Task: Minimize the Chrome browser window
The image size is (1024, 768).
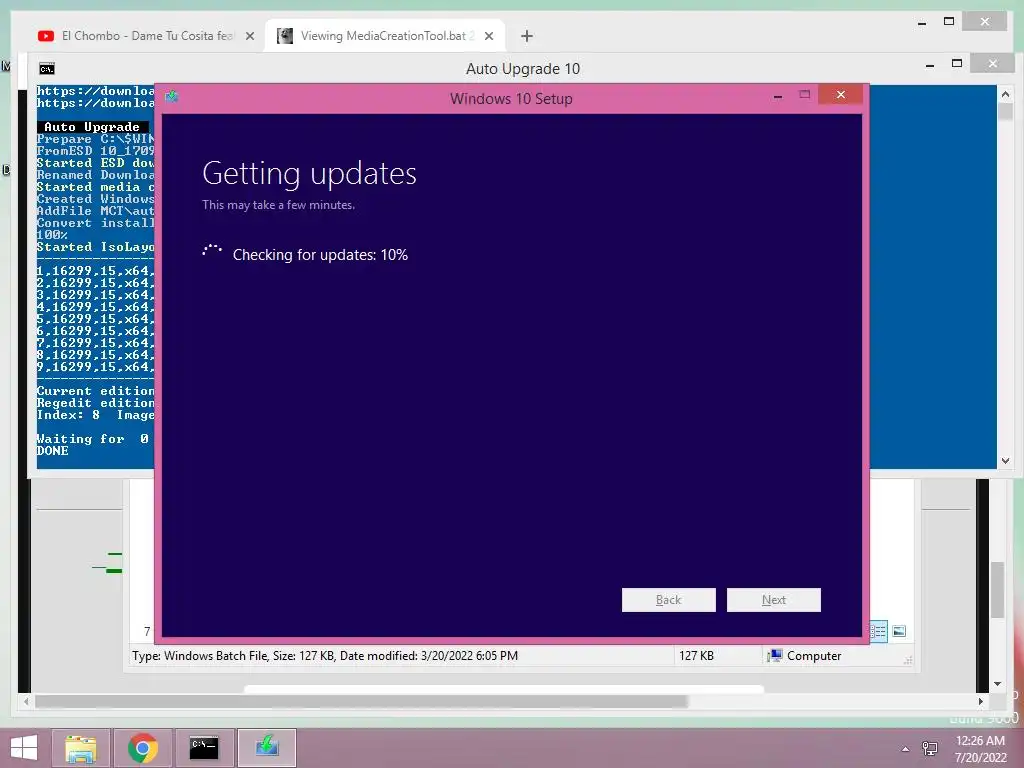Action: pos(921,23)
